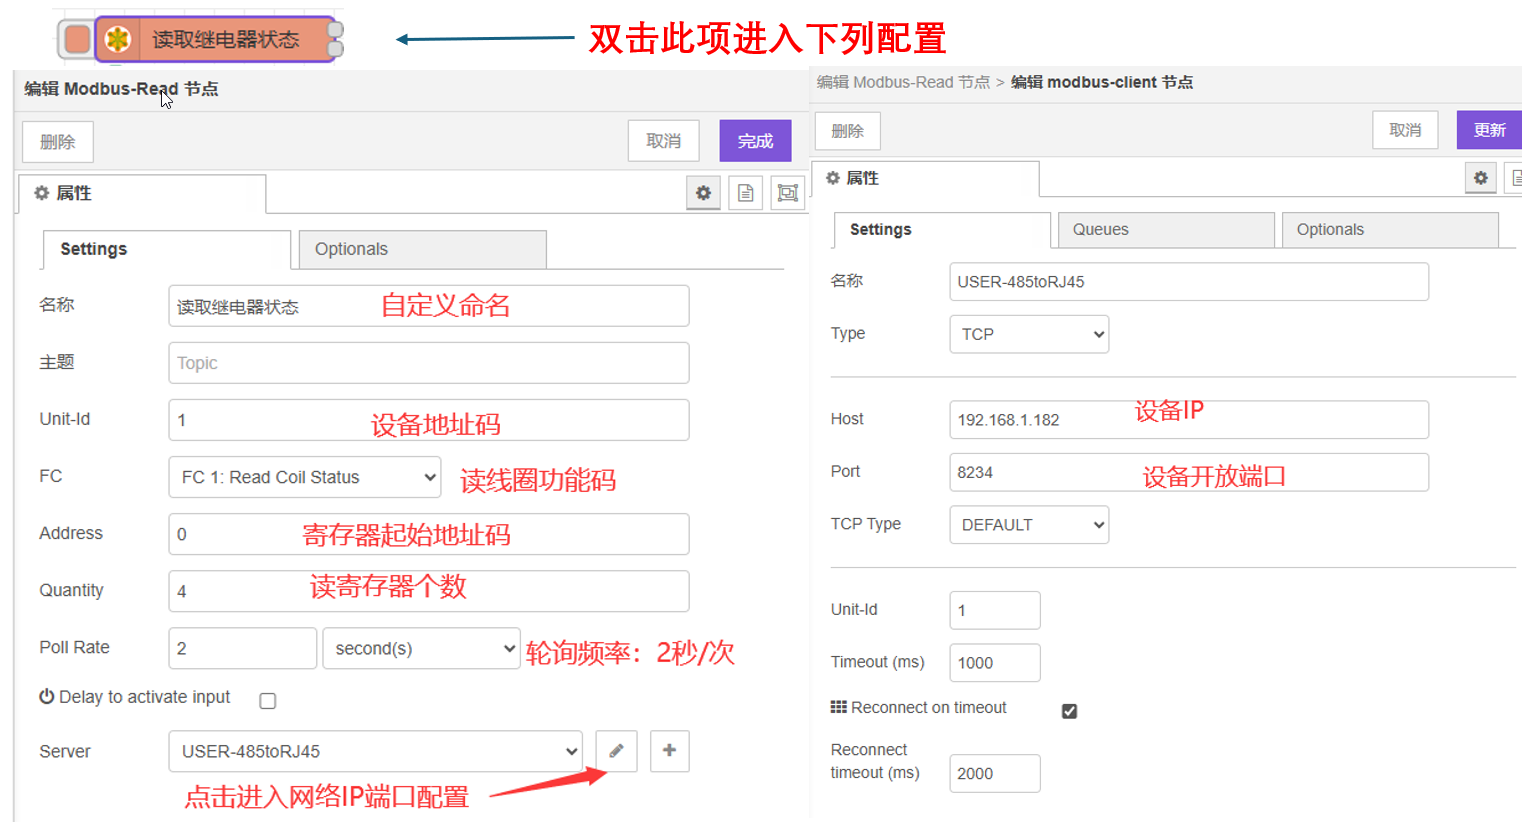Click the Modbus node's orange star icon
This screenshot has height=838, width=1527.
(x=118, y=40)
